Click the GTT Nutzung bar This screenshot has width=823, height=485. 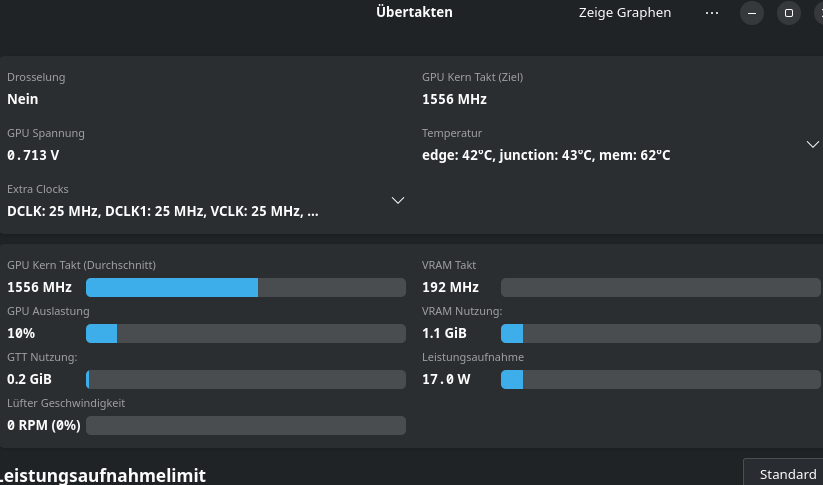click(246, 379)
